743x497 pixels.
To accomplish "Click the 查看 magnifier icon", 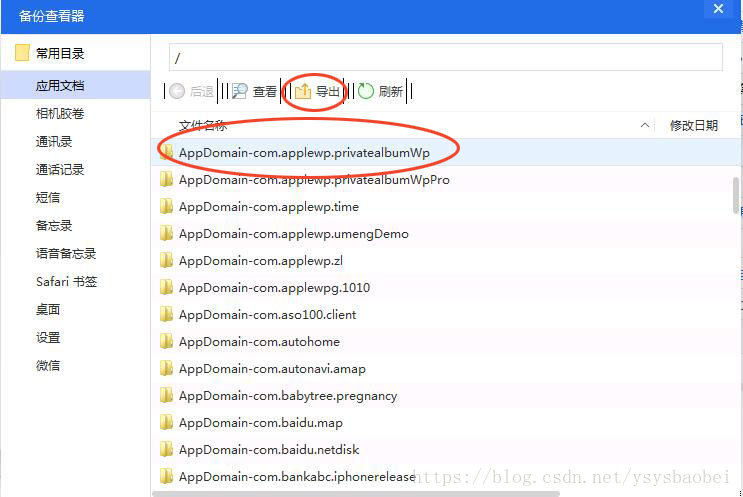I will pos(239,91).
